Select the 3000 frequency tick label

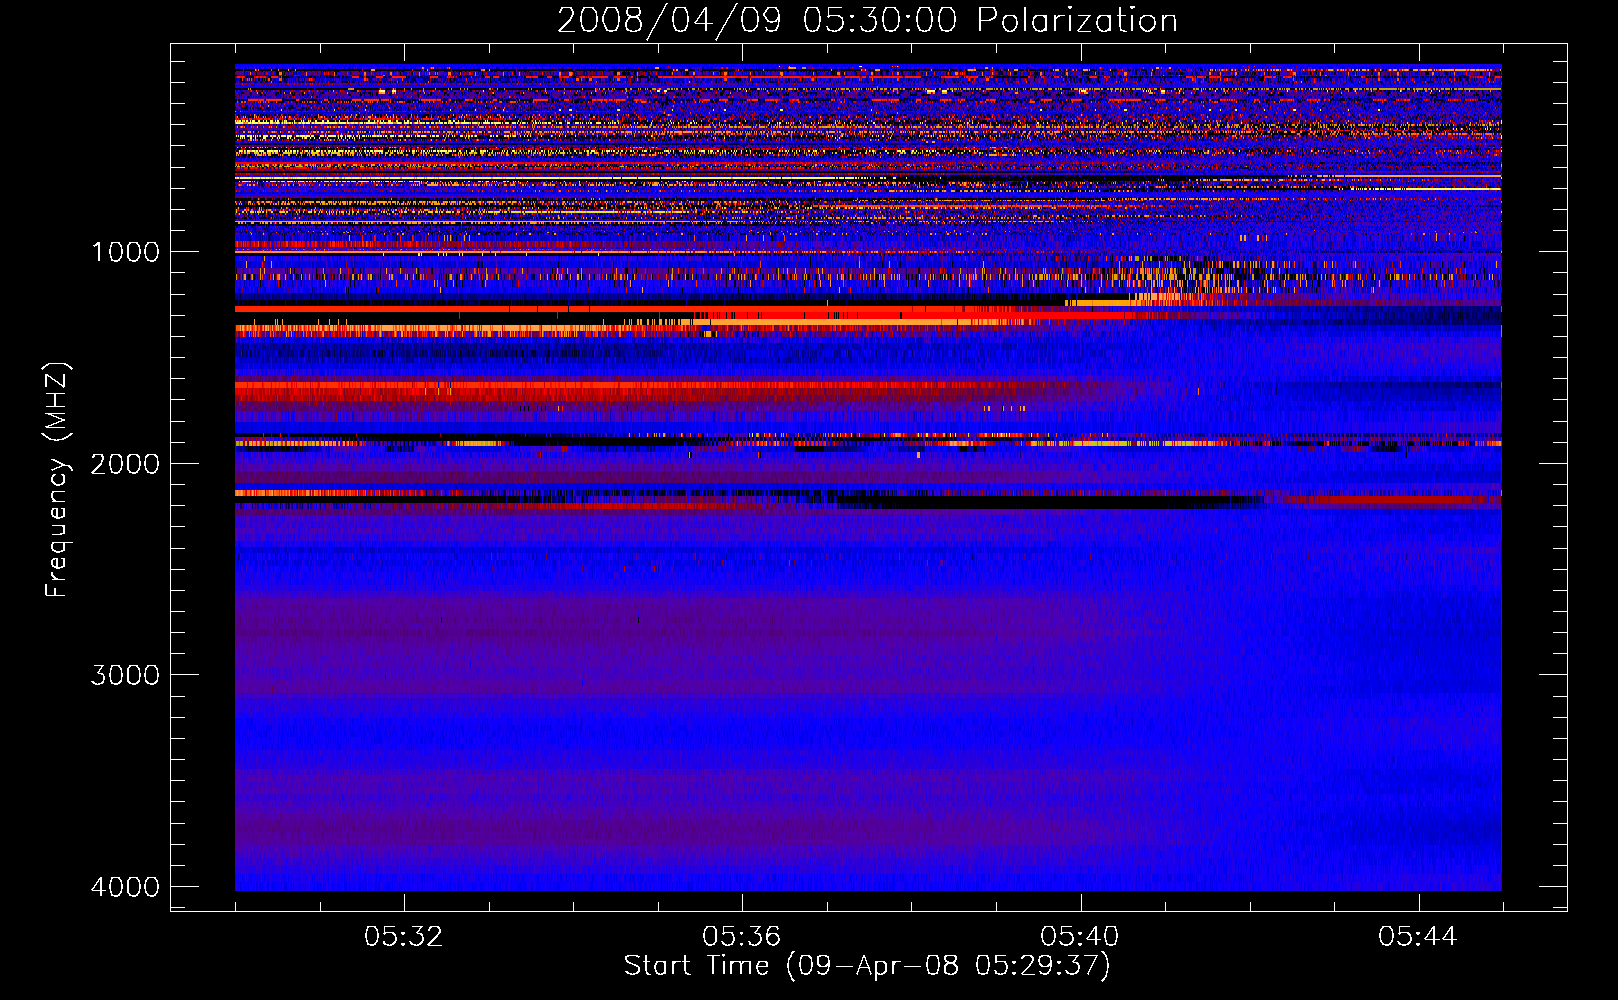[x=125, y=675]
